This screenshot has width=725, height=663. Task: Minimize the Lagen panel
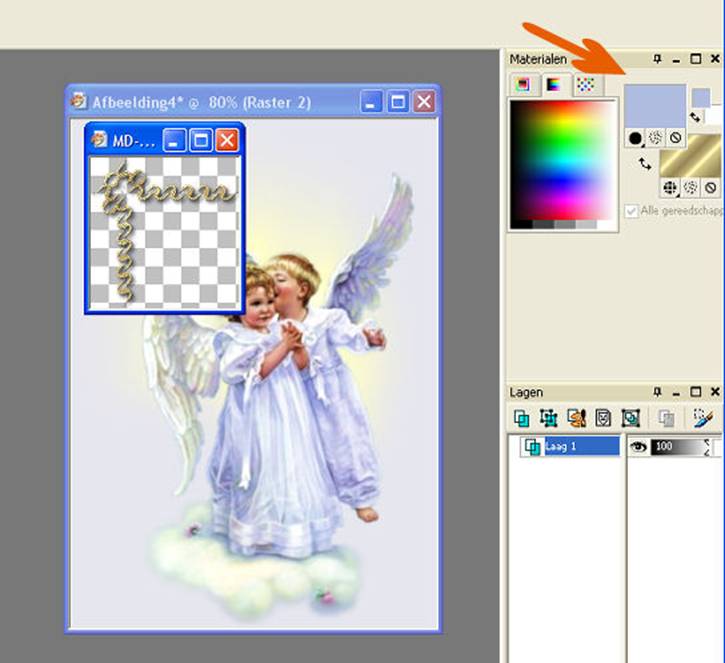click(x=676, y=393)
